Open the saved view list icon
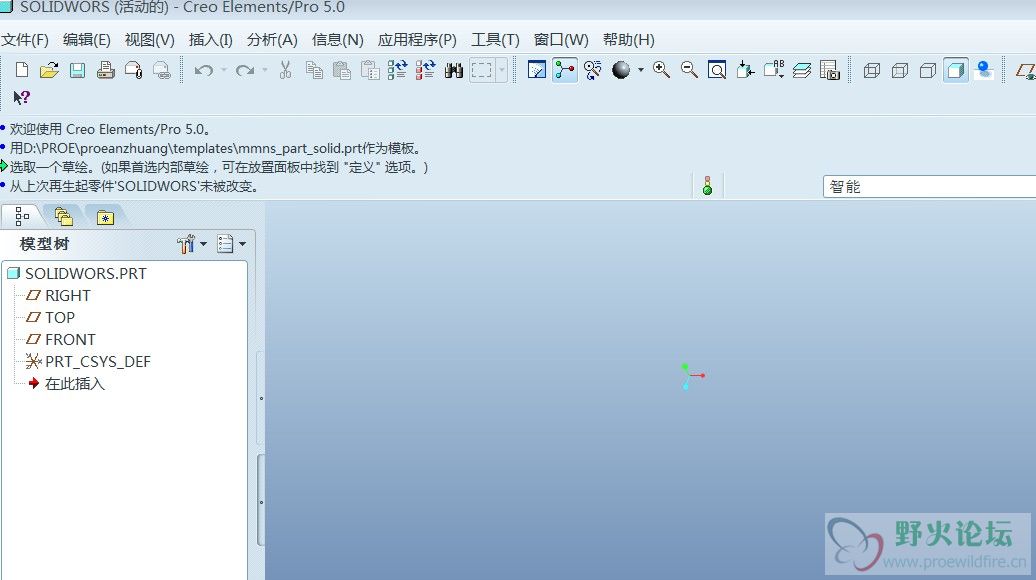 click(774, 70)
